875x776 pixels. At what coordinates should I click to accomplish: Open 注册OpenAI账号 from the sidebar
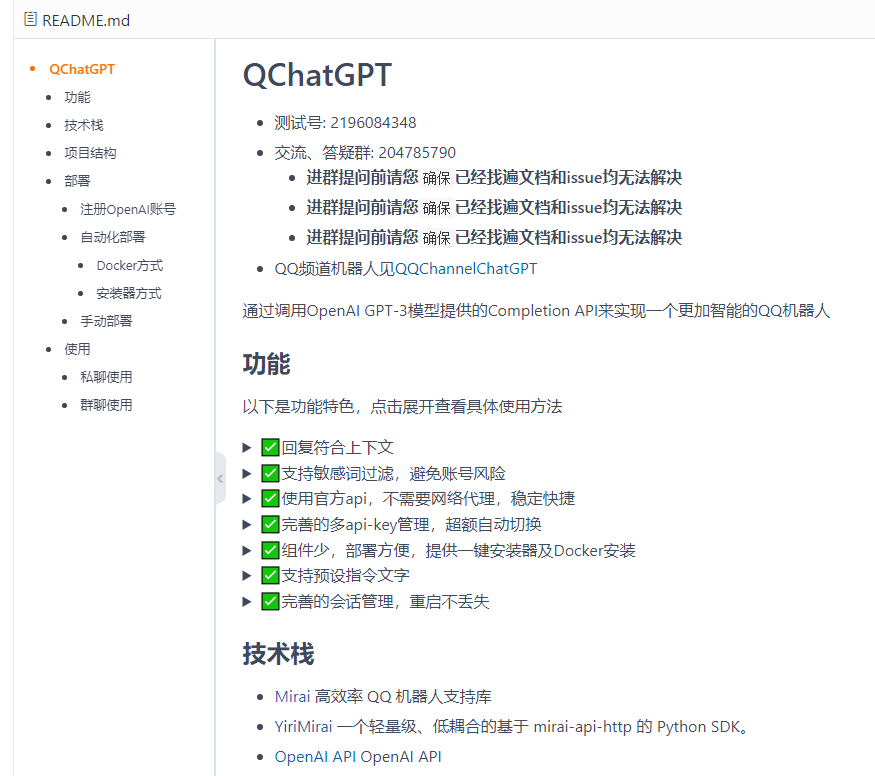[128, 209]
